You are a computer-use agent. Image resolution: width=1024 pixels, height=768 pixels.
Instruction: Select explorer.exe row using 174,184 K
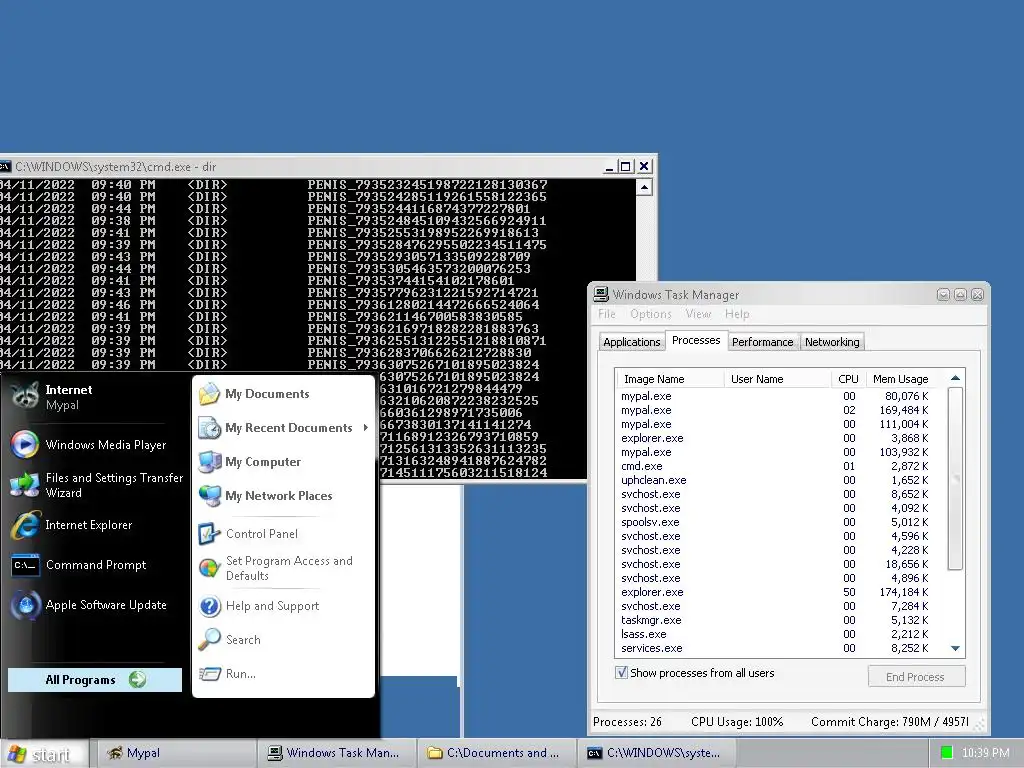(x=780, y=592)
